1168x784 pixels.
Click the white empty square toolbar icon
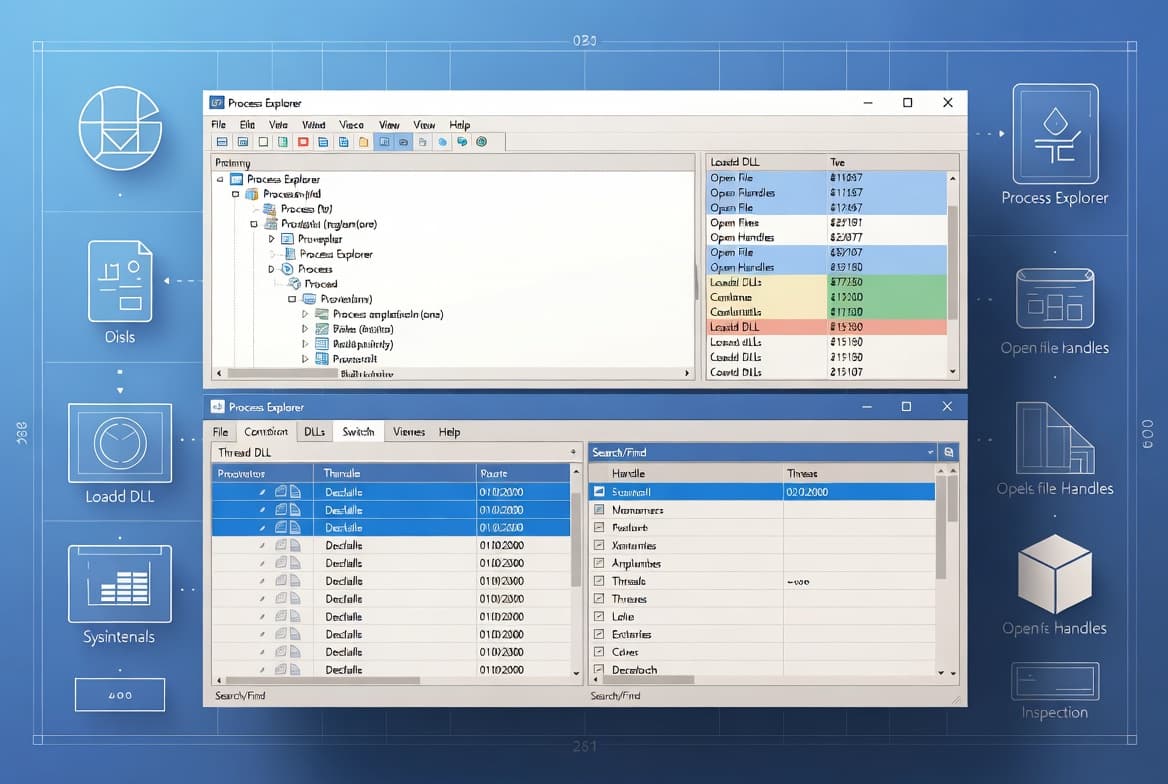263,142
